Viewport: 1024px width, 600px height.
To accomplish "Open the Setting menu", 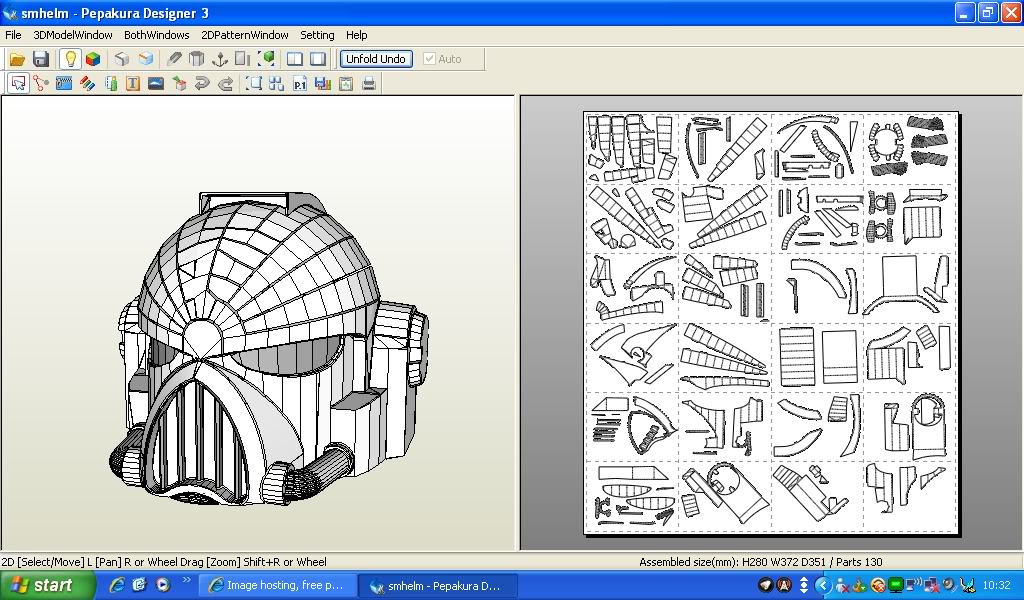I will coord(317,35).
